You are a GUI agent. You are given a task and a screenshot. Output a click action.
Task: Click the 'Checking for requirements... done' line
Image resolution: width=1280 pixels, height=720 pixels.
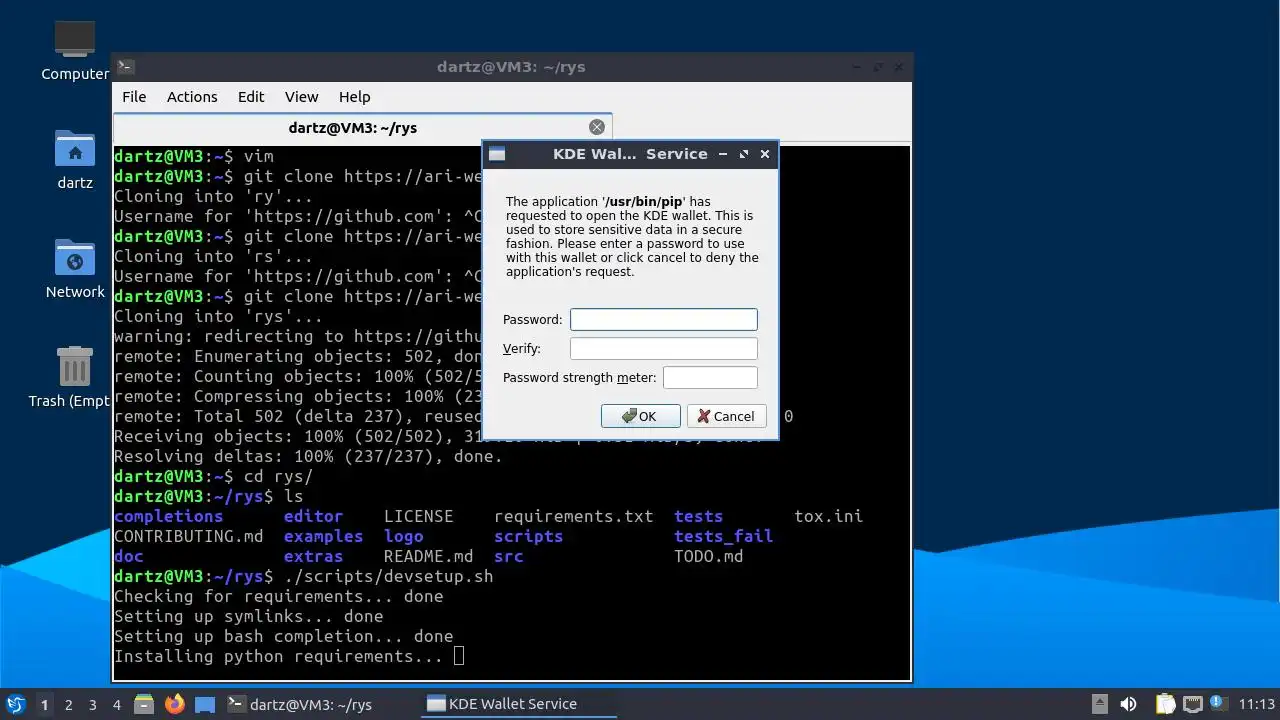click(279, 596)
